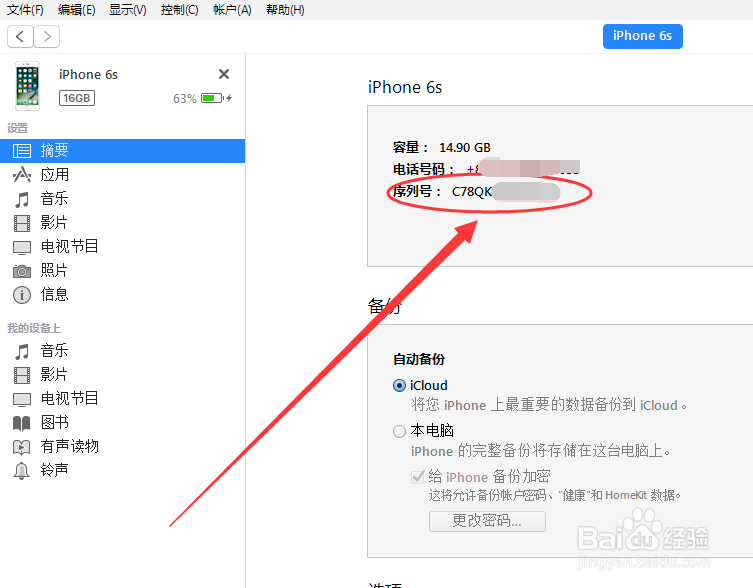The height and width of the screenshot is (588, 753).
Task: Open 照片 photos camera icon
Action: (22, 271)
